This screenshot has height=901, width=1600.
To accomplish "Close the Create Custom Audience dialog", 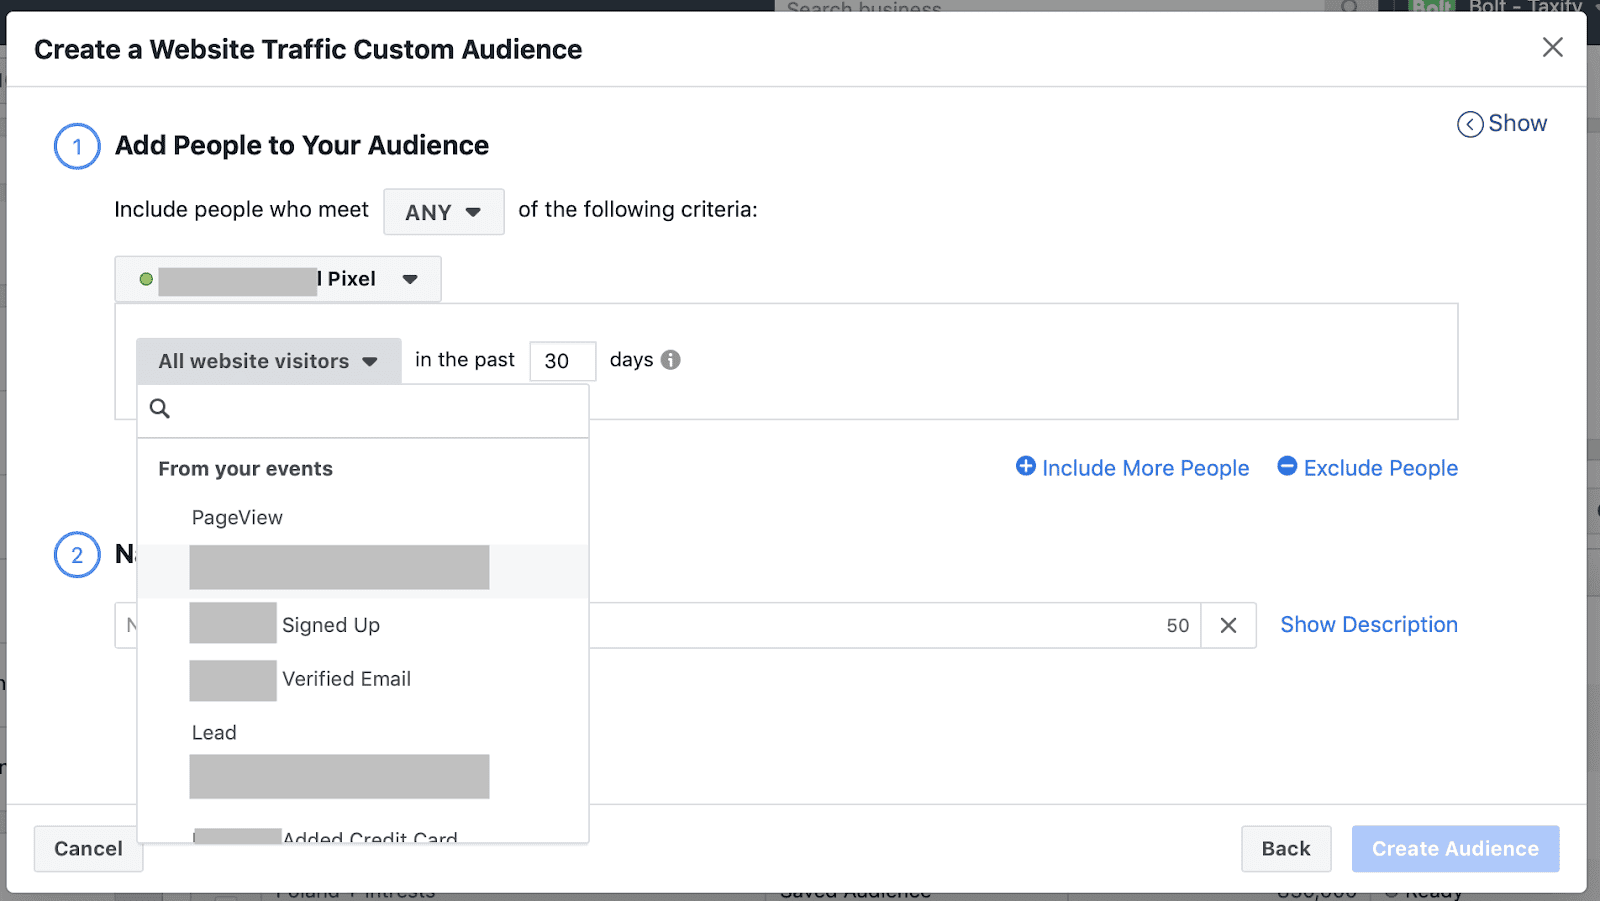I will coord(1552,47).
